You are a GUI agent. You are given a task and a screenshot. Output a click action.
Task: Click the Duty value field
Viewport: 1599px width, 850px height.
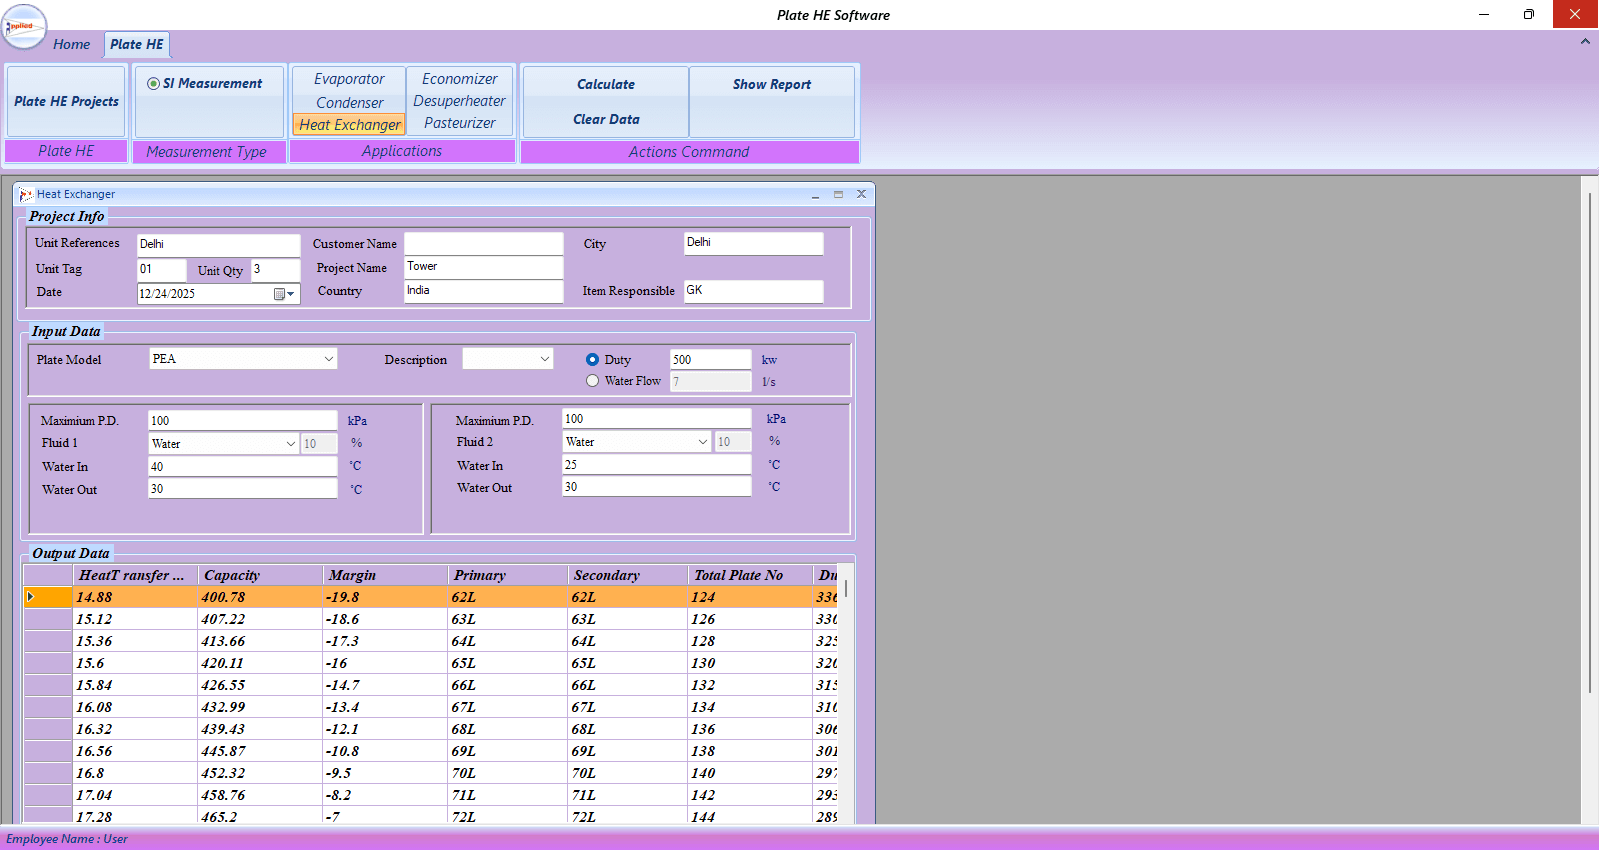711,359
